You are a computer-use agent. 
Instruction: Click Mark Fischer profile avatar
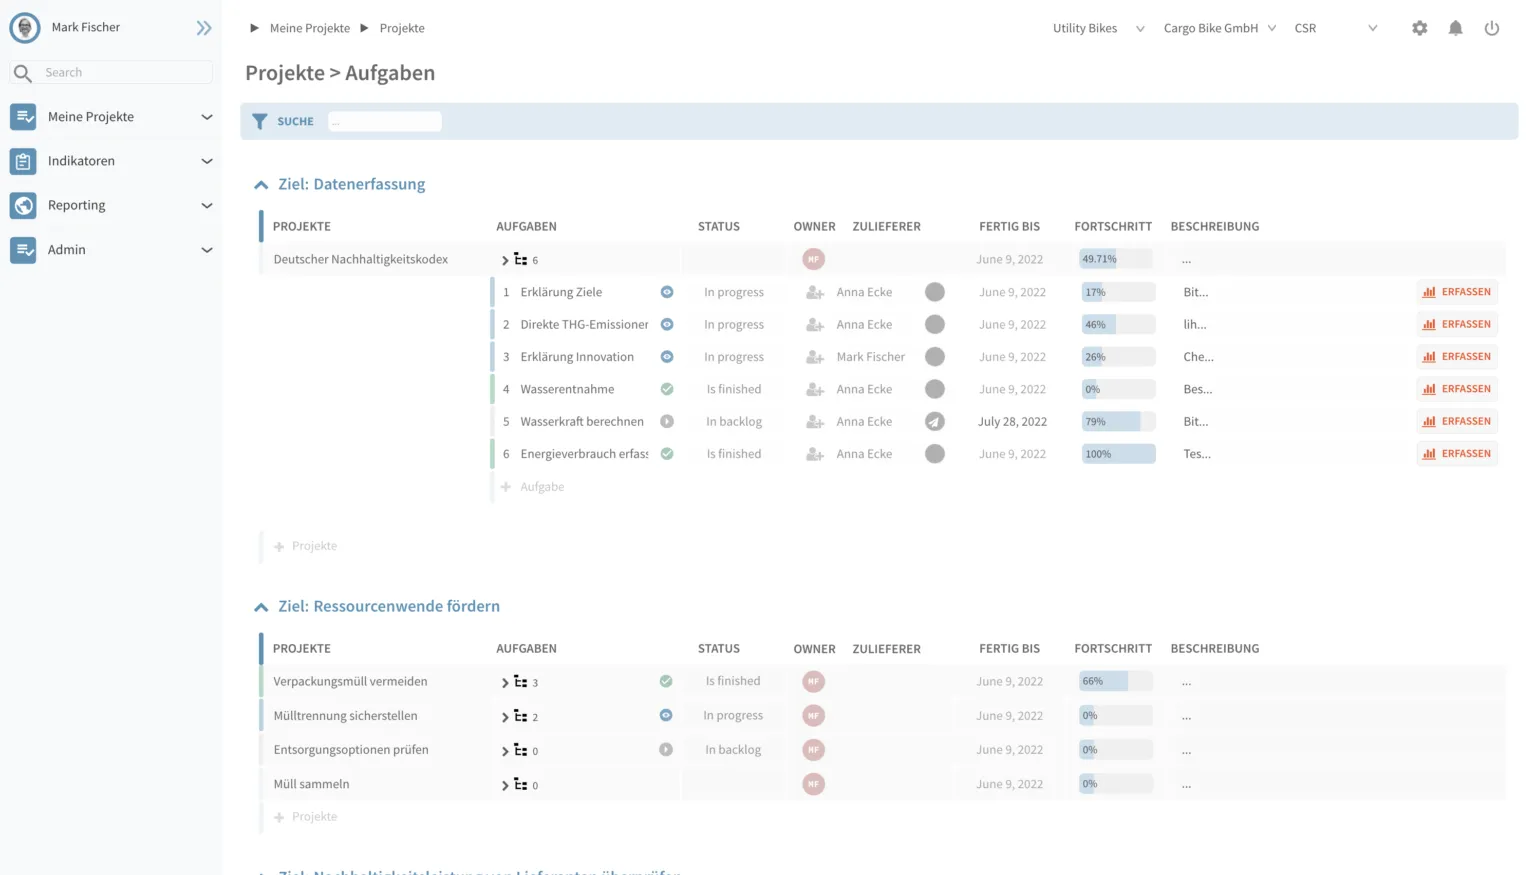(25, 28)
